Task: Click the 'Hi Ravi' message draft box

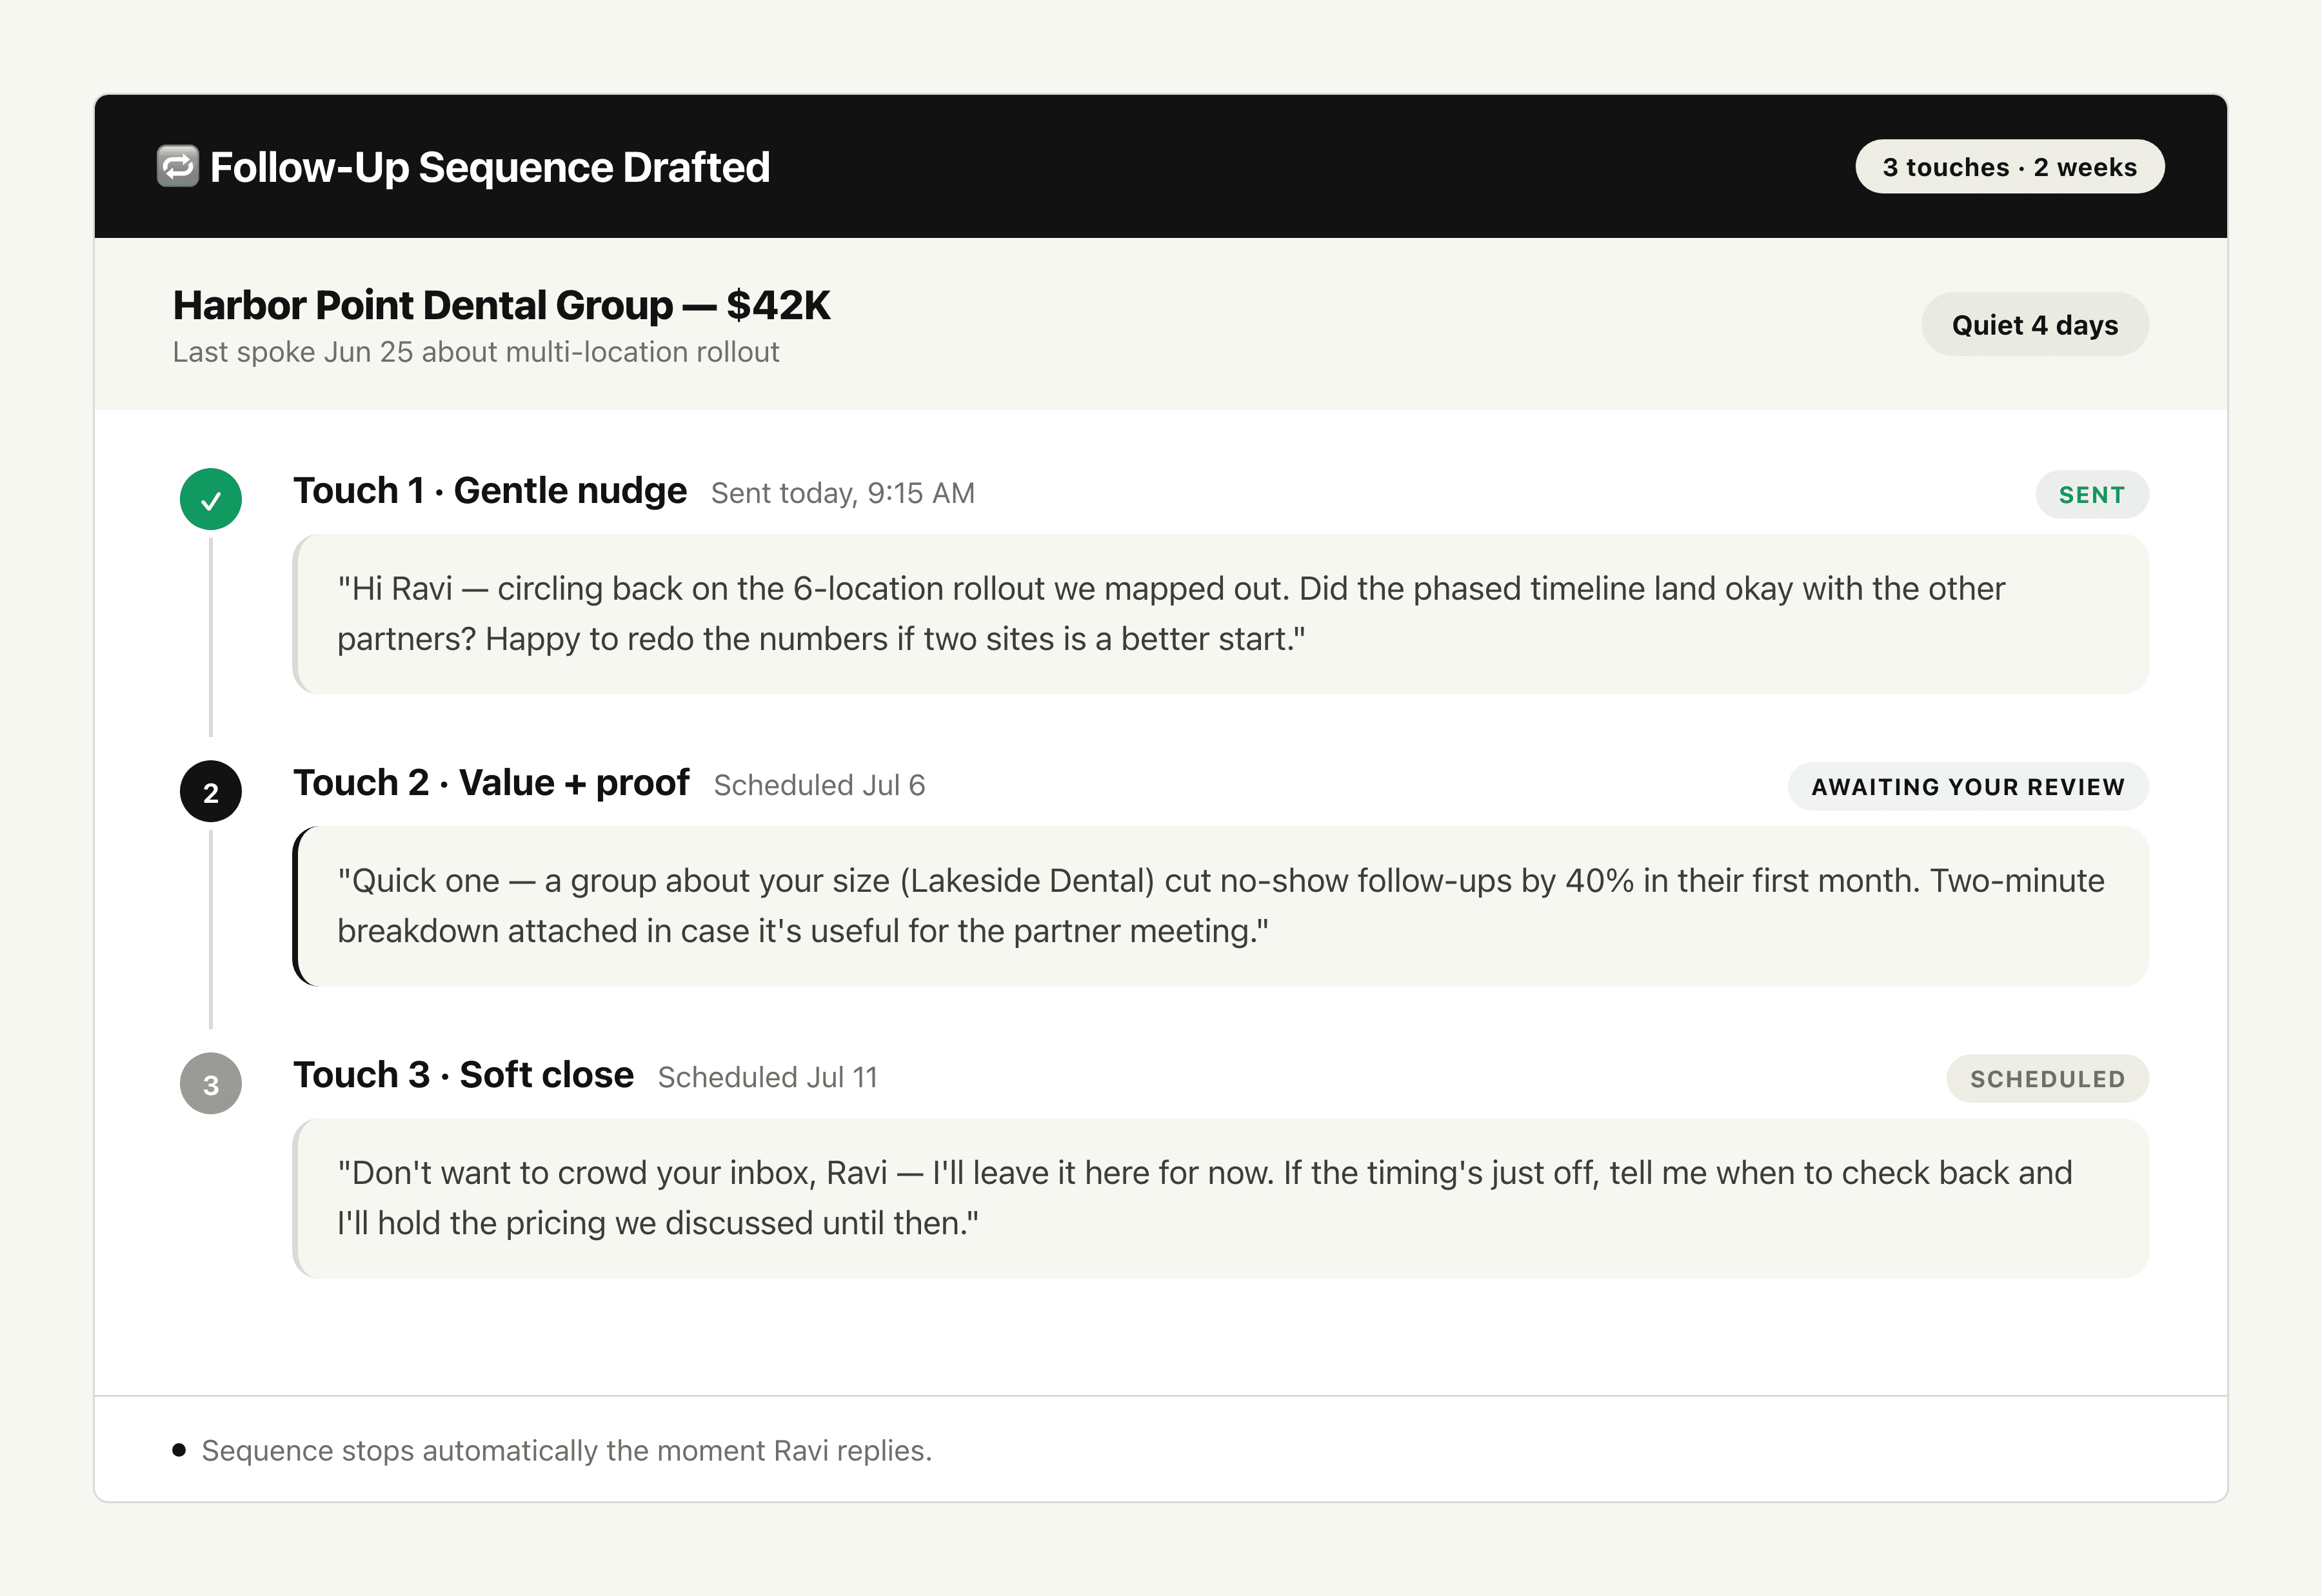Action: pos(1221,614)
